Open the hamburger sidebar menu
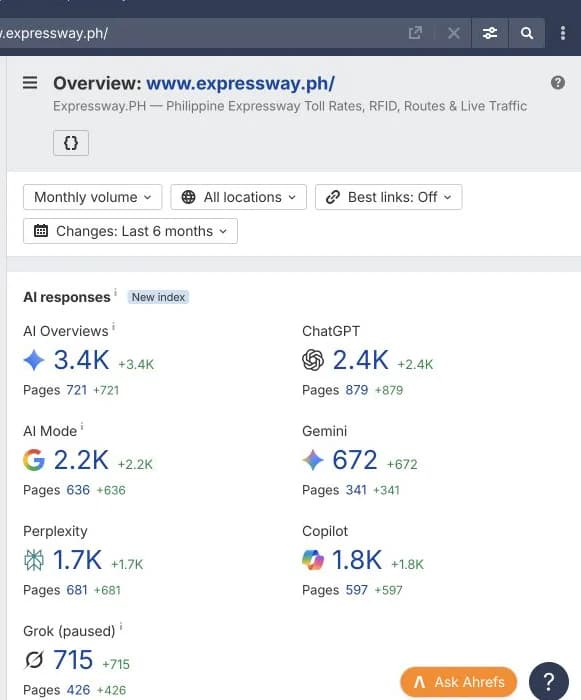Screen dimensions: 581x700 (30, 83)
